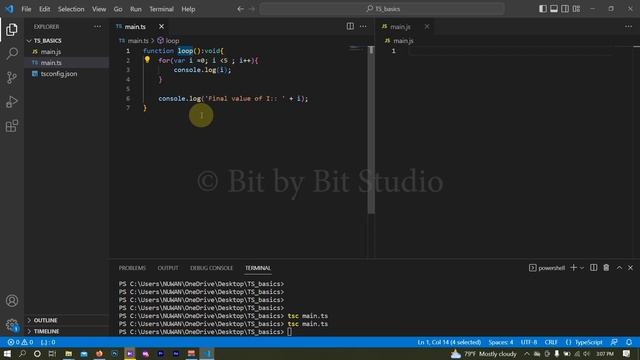The width and height of the screenshot is (640, 360).
Task: Open the File menu
Action: point(26,9)
